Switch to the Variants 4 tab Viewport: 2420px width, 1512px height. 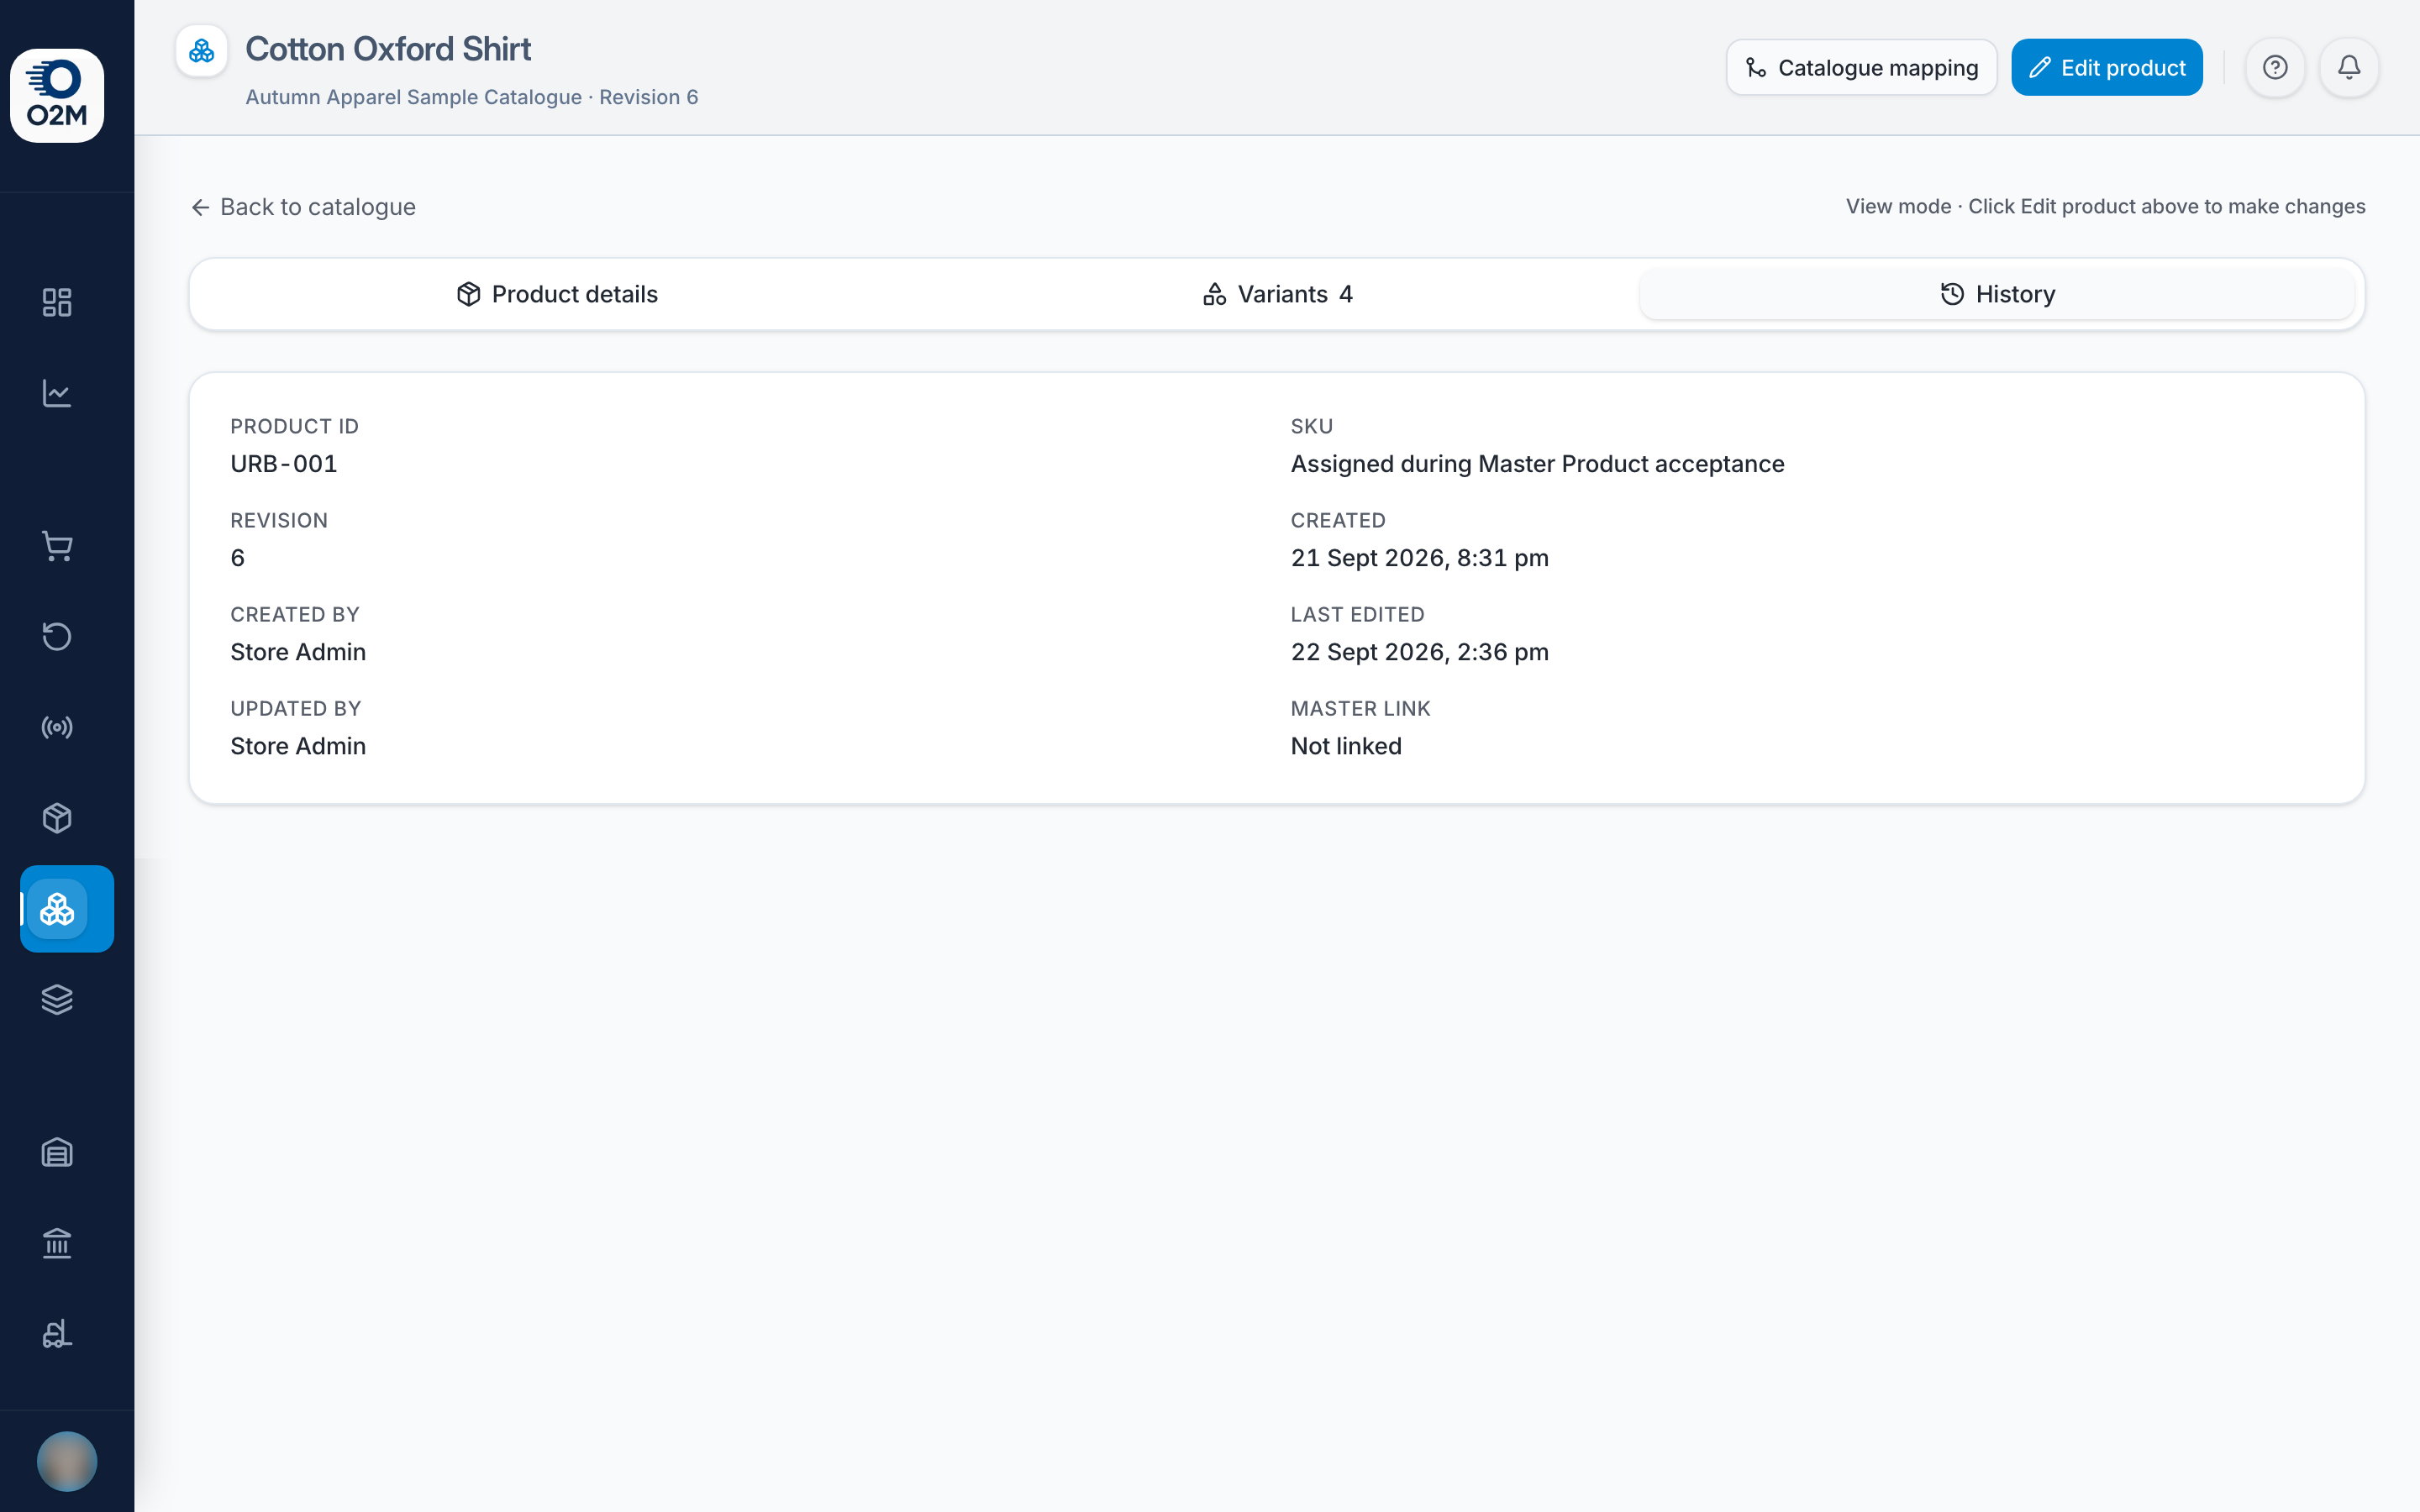1277,294
